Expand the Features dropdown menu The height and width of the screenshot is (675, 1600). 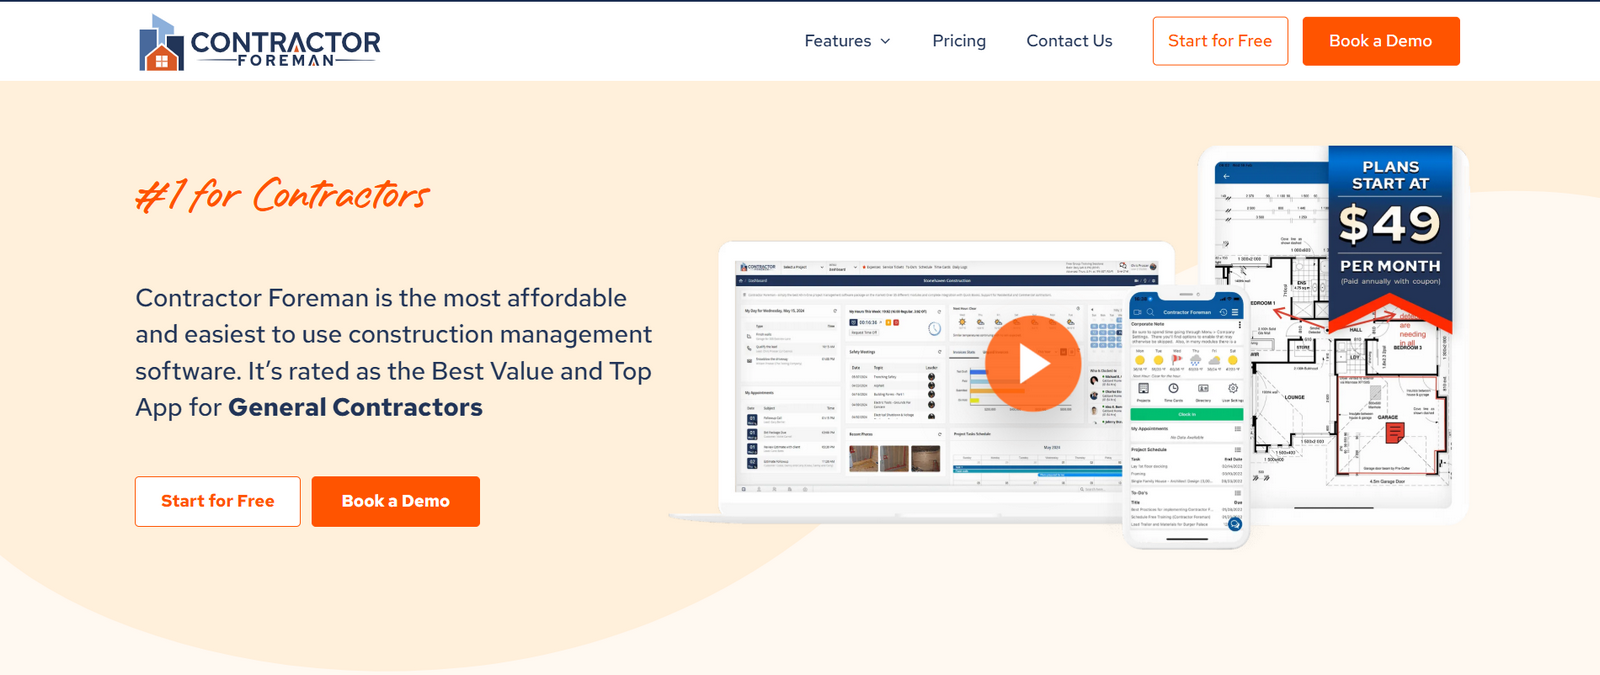click(847, 41)
